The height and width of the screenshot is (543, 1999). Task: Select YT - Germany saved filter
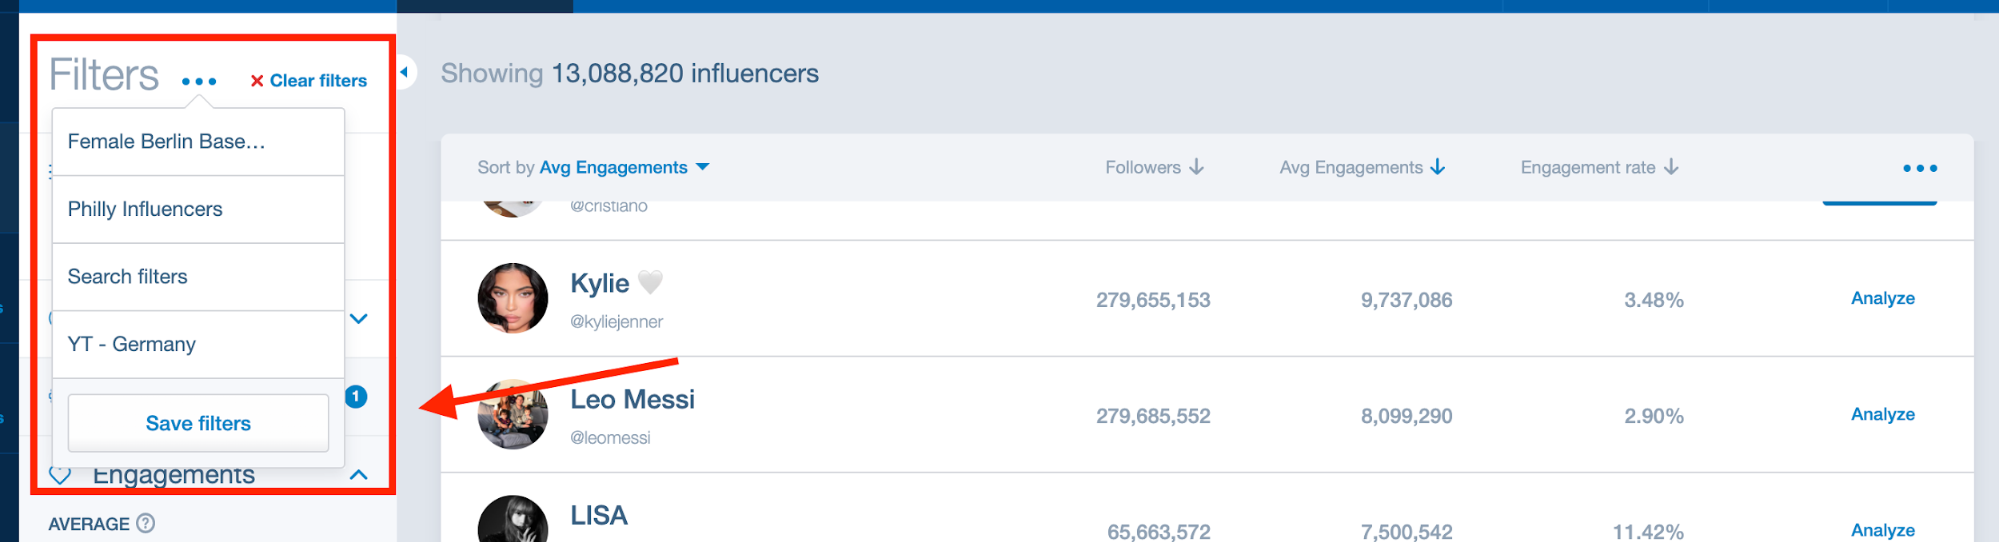[198, 344]
